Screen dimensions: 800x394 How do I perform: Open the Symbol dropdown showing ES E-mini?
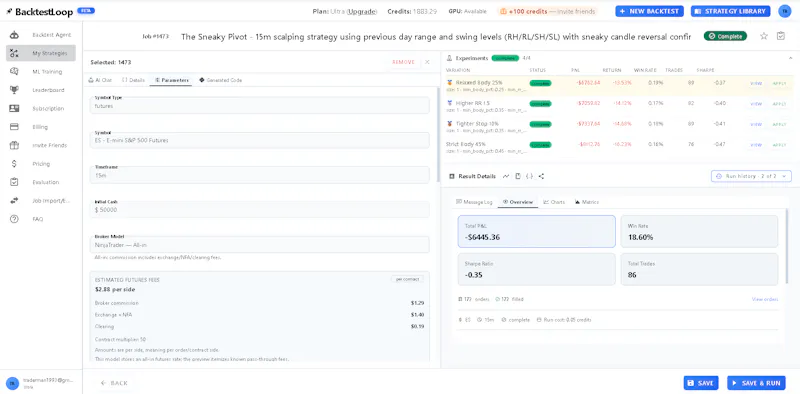pyautogui.click(x=260, y=140)
